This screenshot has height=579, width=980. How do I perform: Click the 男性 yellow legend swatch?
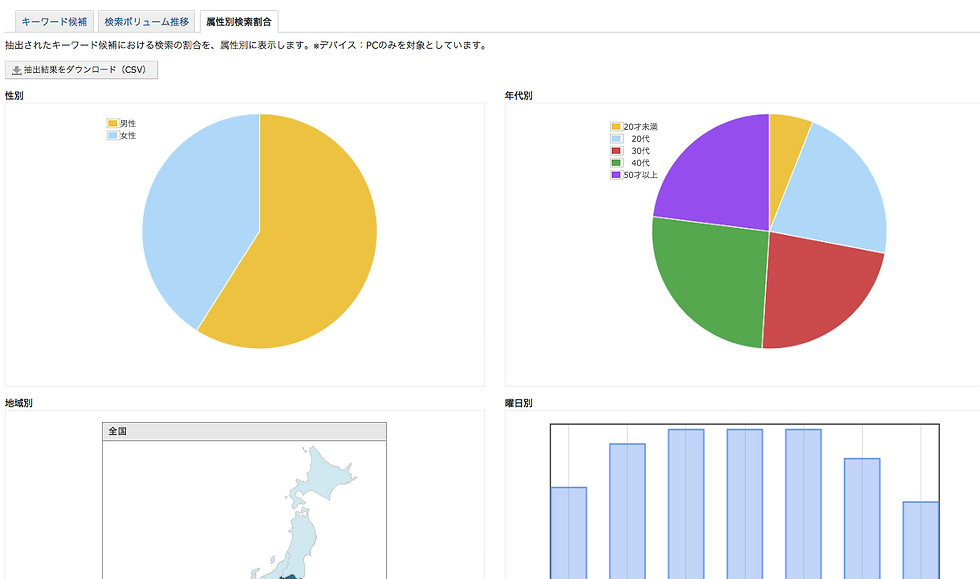pyautogui.click(x=113, y=123)
